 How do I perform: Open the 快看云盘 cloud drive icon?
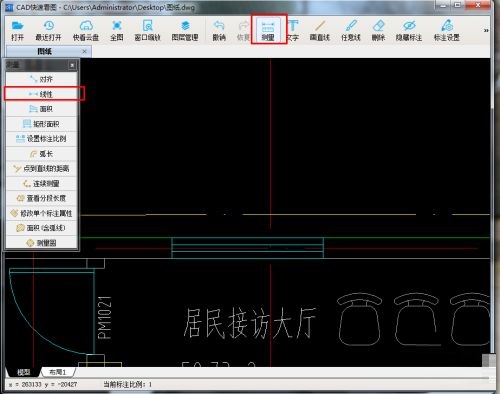click(x=86, y=30)
